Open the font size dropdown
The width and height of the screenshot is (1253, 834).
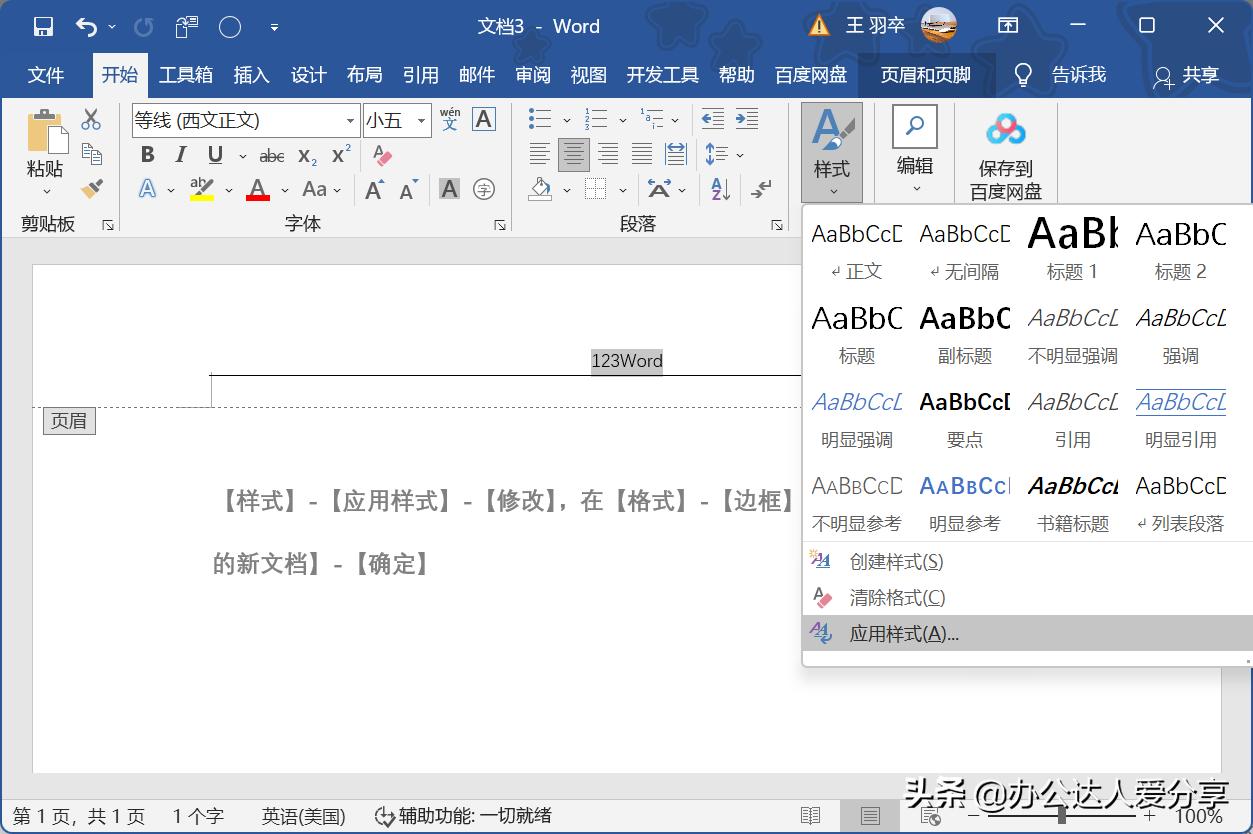click(x=420, y=119)
